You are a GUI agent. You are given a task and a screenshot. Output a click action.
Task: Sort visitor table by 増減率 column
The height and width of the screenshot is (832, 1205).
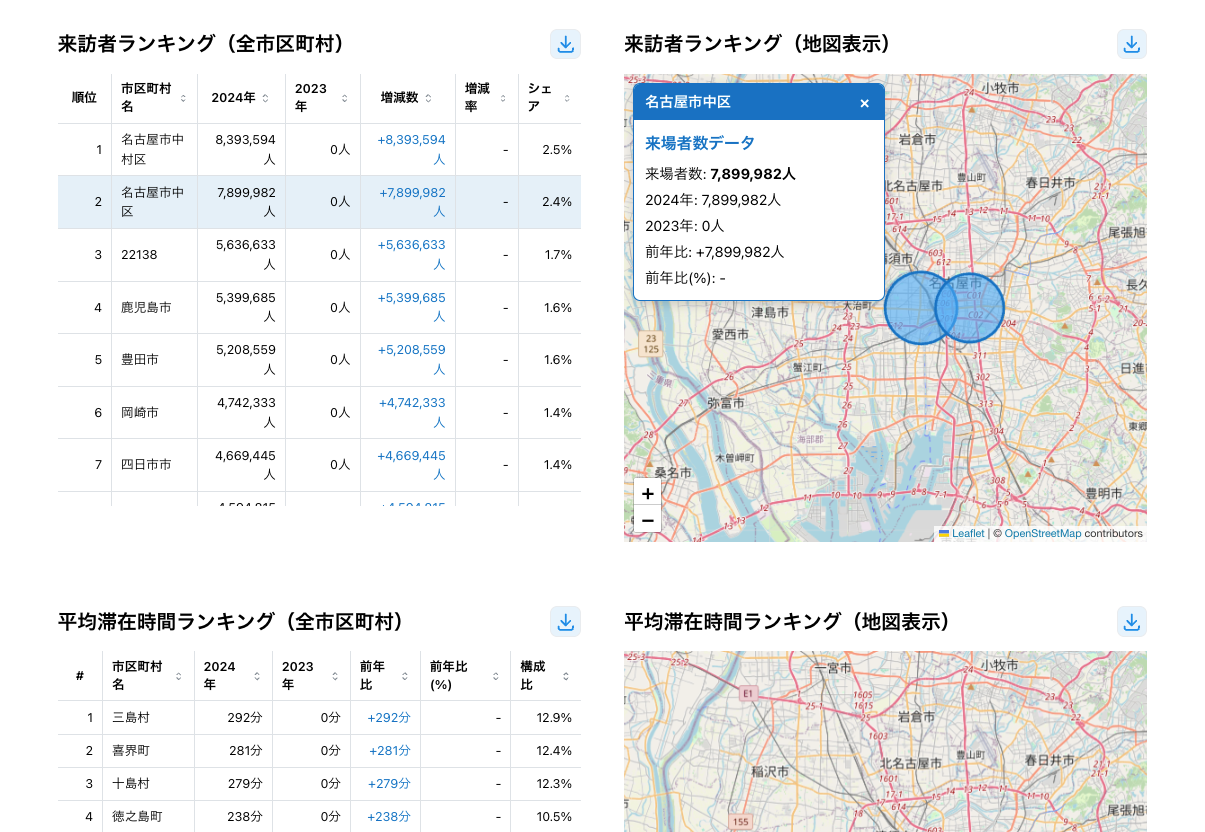(502, 98)
